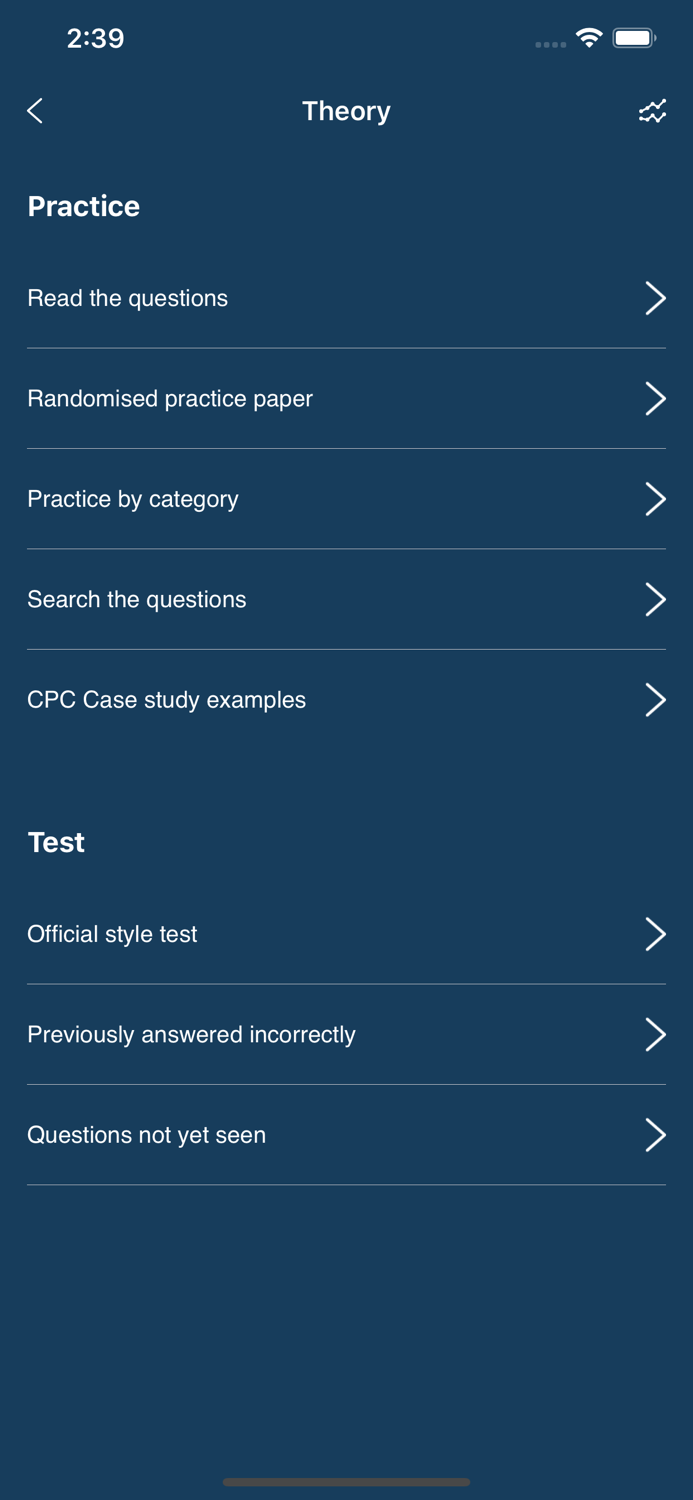The image size is (693, 1500).
Task: Open the progress statistics chart icon
Action: click(x=652, y=111)
